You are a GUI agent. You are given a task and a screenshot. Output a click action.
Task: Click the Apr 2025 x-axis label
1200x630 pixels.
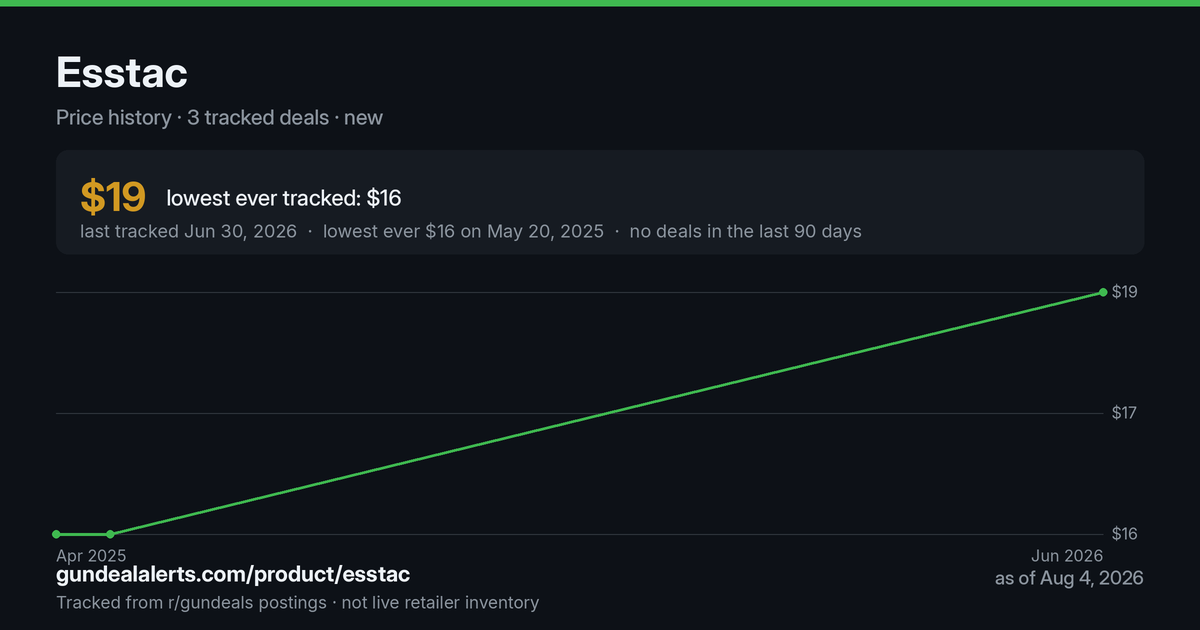[x=91, y=555]
